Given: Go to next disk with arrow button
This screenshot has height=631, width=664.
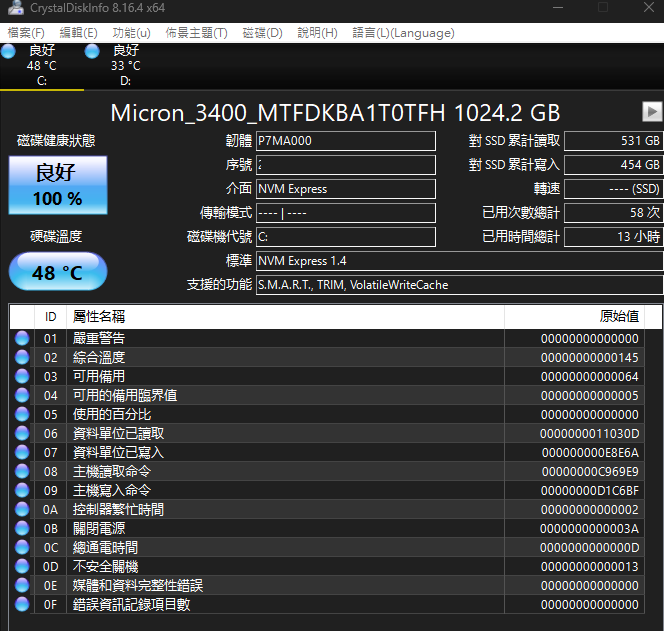Looking at the screenshot, I should [x=652, y=112].
